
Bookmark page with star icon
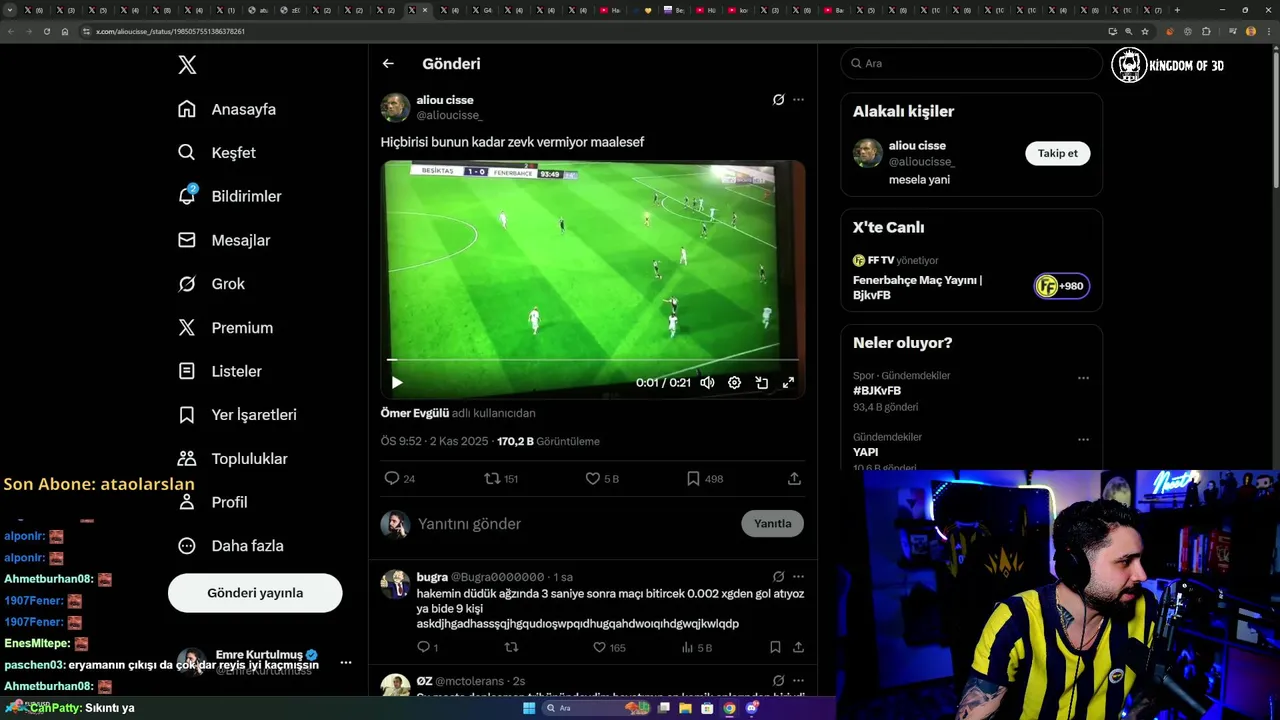pos(1145,31)
